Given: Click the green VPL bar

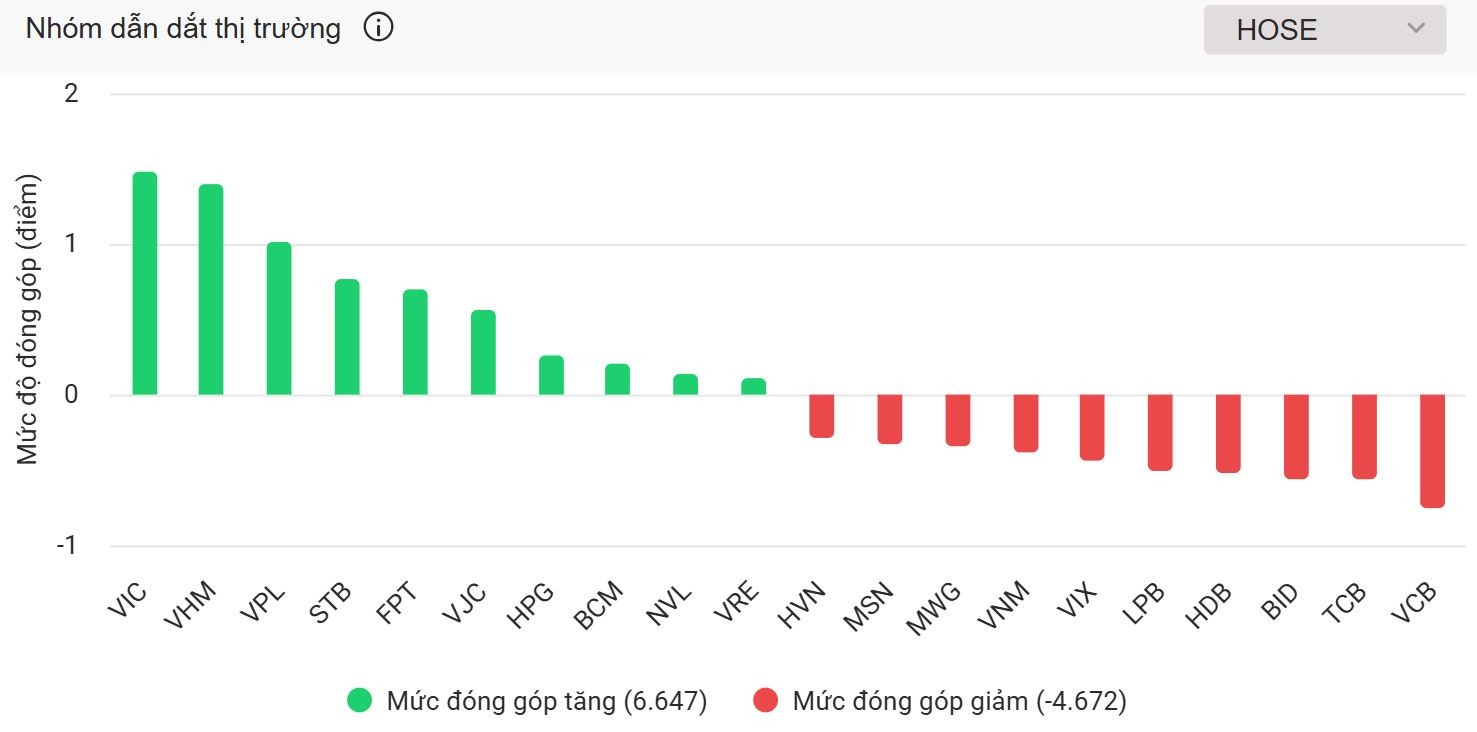Looking at the screenshot, I should click(x=279, y=319).
